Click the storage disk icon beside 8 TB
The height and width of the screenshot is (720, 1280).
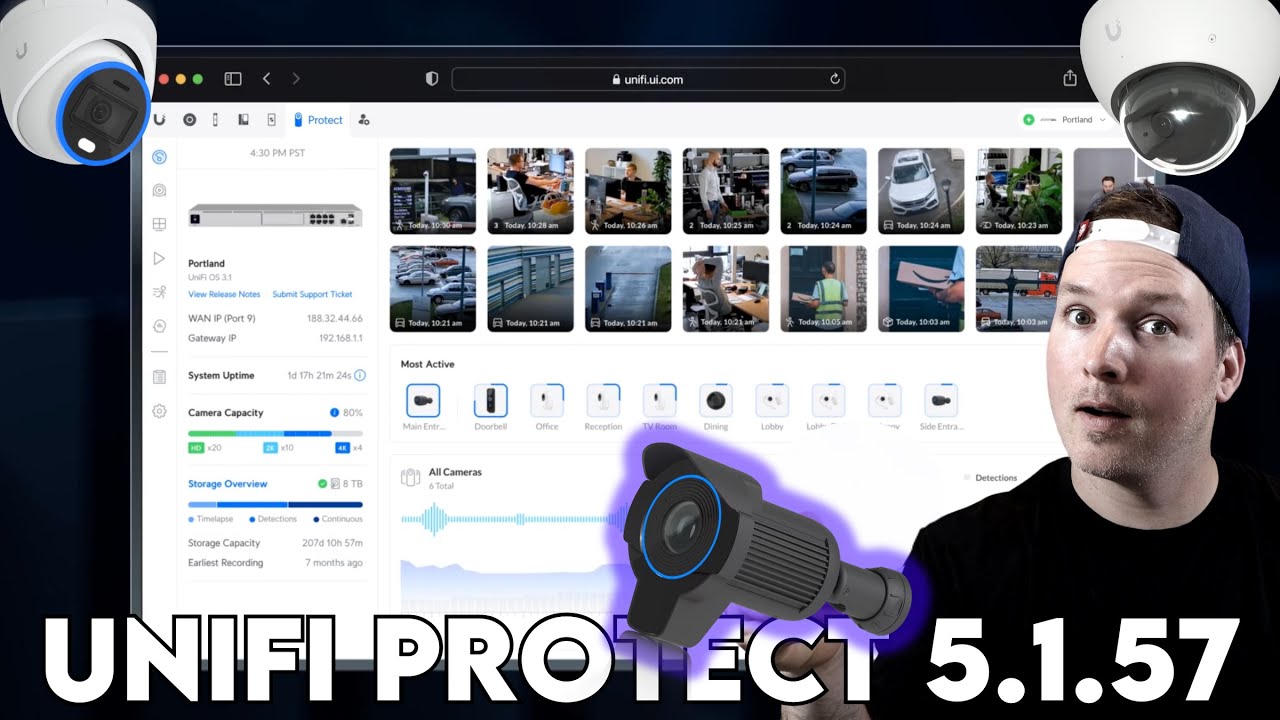click(x=337, y=484)
